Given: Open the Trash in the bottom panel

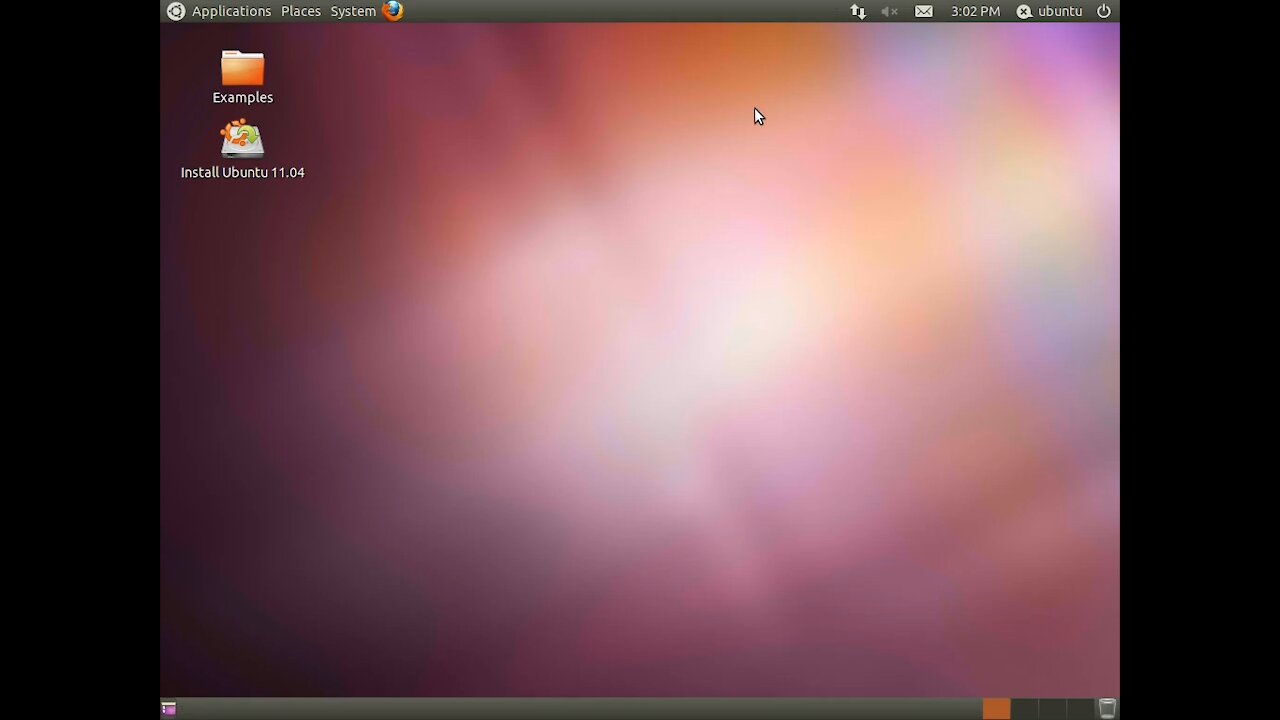Looking at the screenshot, I should point(1107,709).
